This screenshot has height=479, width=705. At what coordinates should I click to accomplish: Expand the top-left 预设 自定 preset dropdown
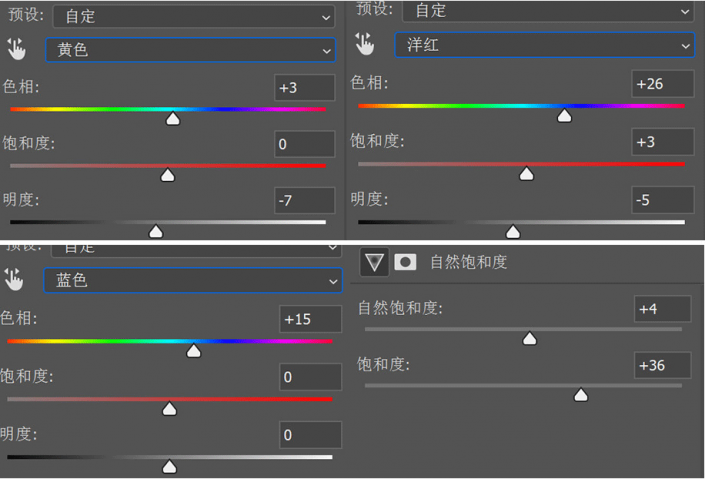tap(193, 16)
